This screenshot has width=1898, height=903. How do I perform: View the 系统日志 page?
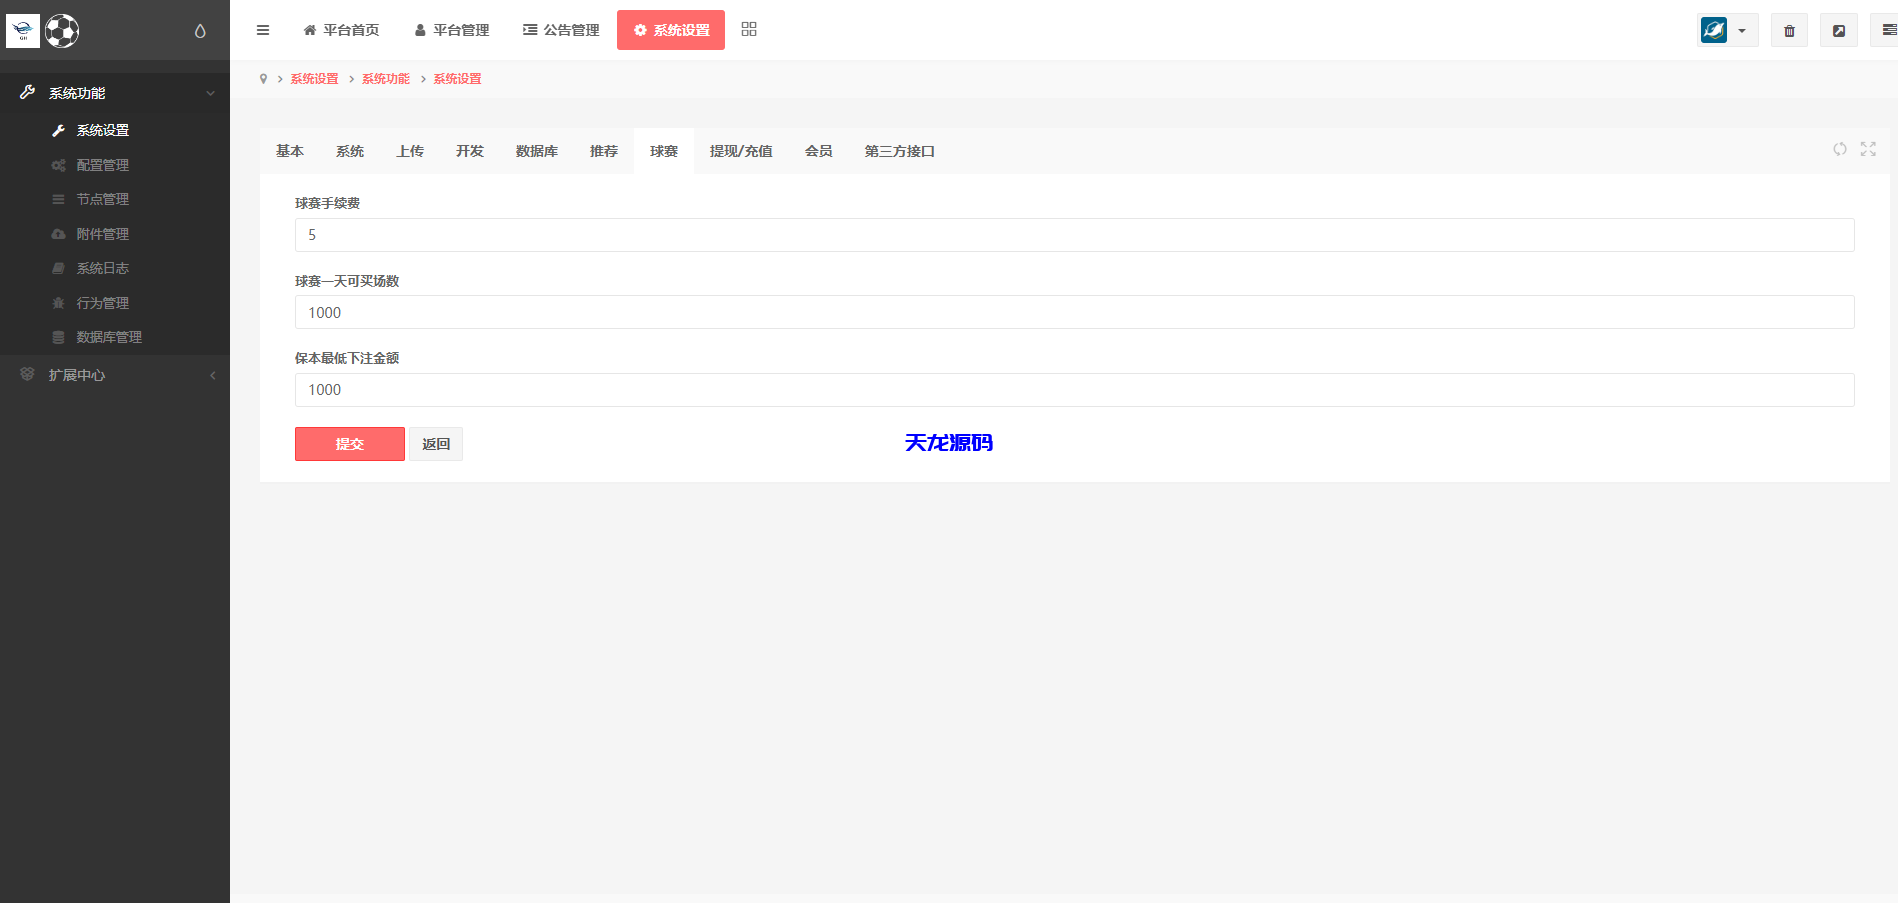click(x=101, y=267)
